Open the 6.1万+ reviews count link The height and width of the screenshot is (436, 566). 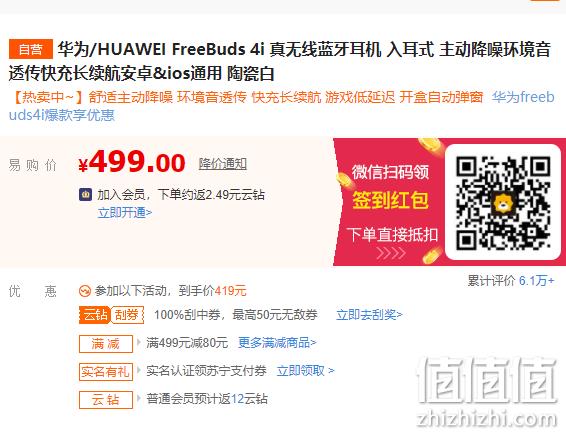coord(536,280)
